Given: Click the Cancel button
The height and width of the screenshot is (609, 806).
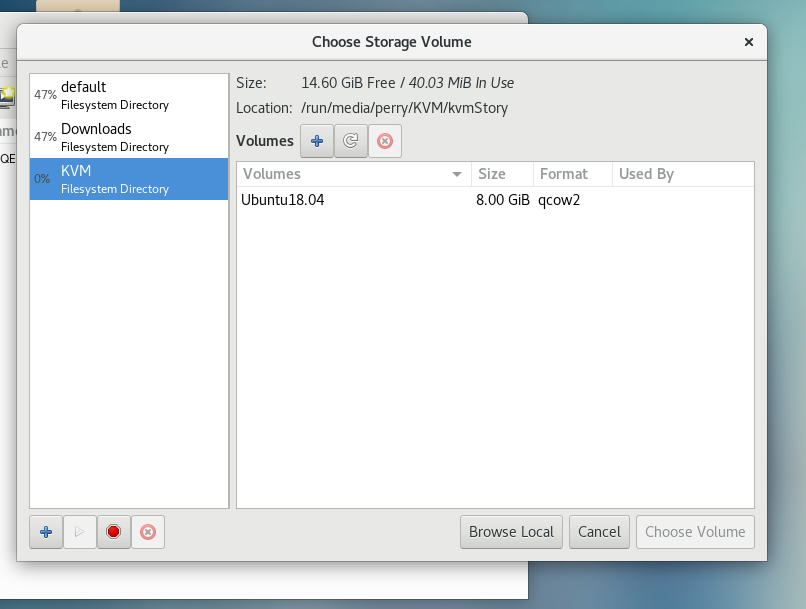Looking at the screenshot, I should [599, 532].
